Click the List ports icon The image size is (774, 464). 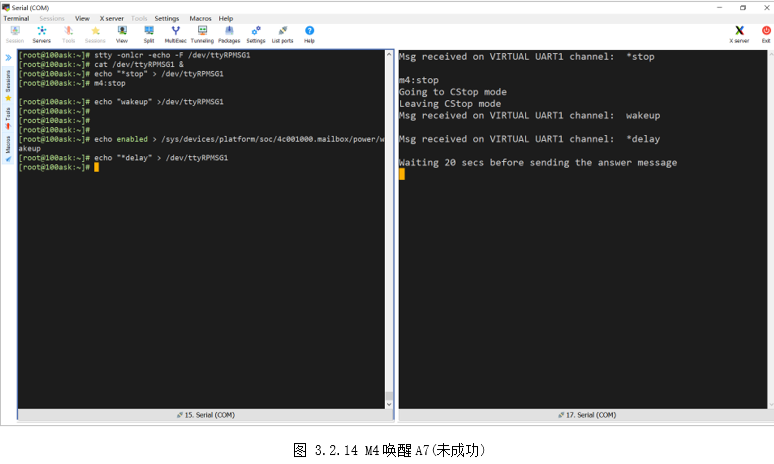point(283,34)
